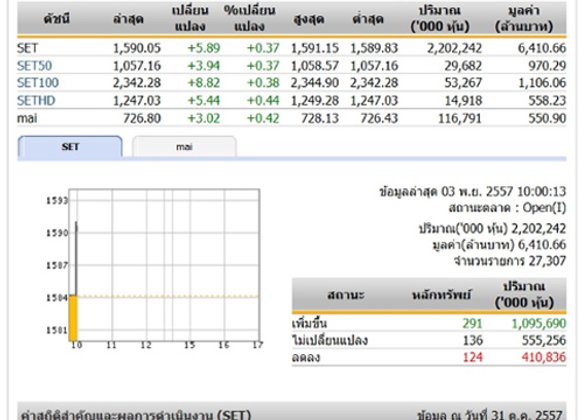The height and width of the screenshot is (420, 583).
Task: Switch to the mai tab
Action: click(x=184, y=147)
